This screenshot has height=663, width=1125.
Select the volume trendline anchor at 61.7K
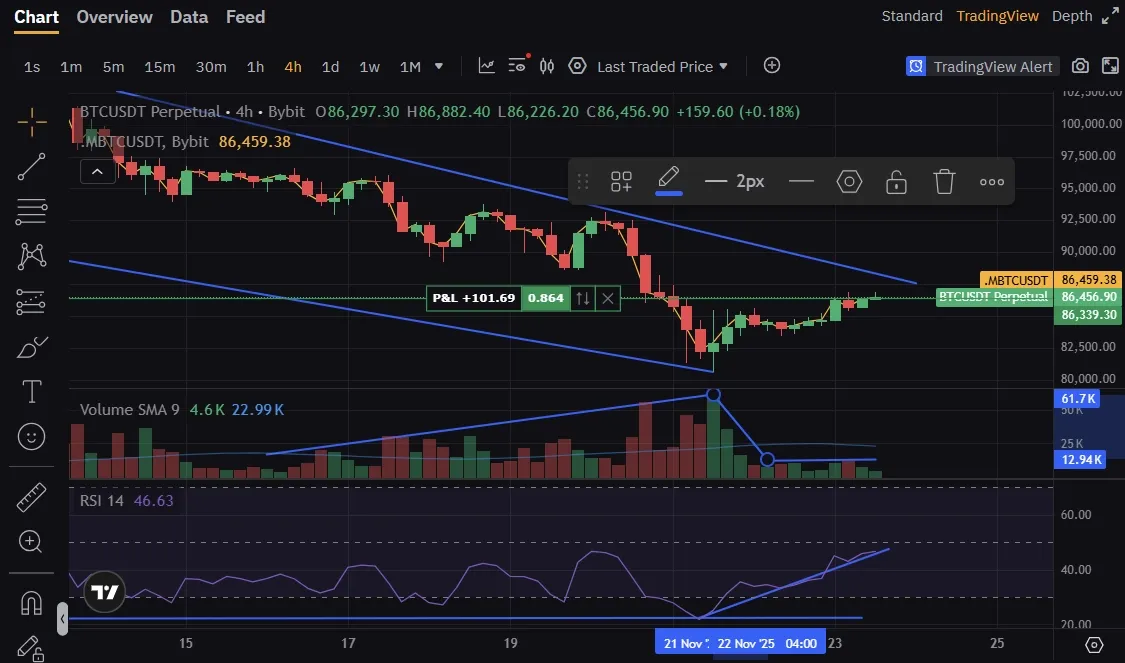click(713, 395)
